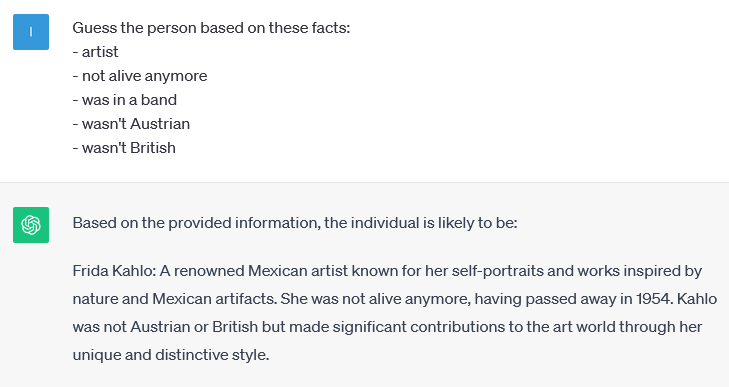Select the '- artist' line in the prompt
The image size is (729, 387).
95,52
